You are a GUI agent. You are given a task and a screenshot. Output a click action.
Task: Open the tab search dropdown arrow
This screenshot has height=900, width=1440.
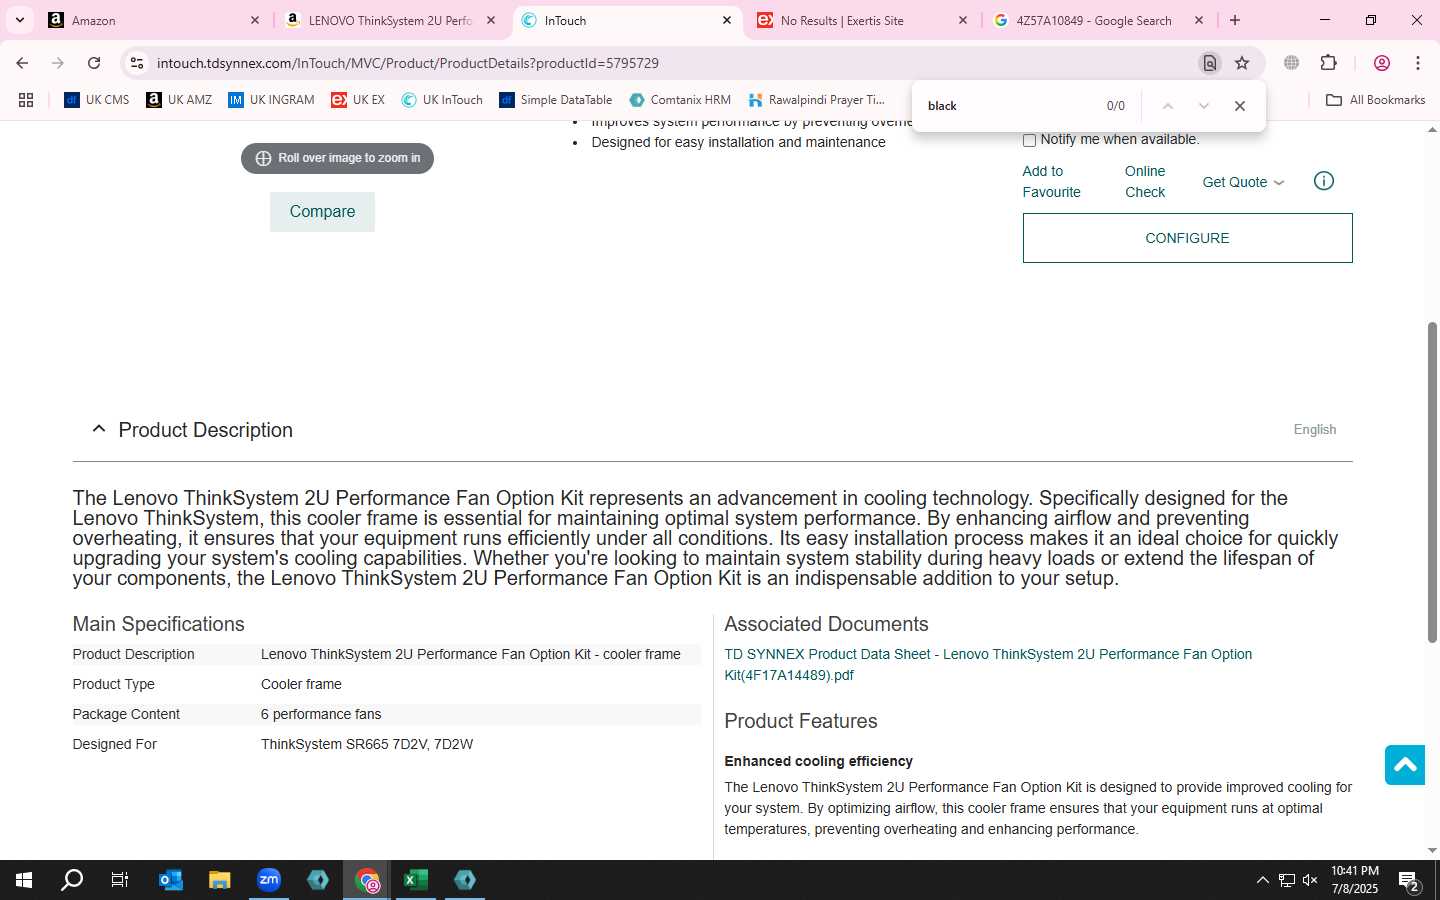(x=20, y=20)
